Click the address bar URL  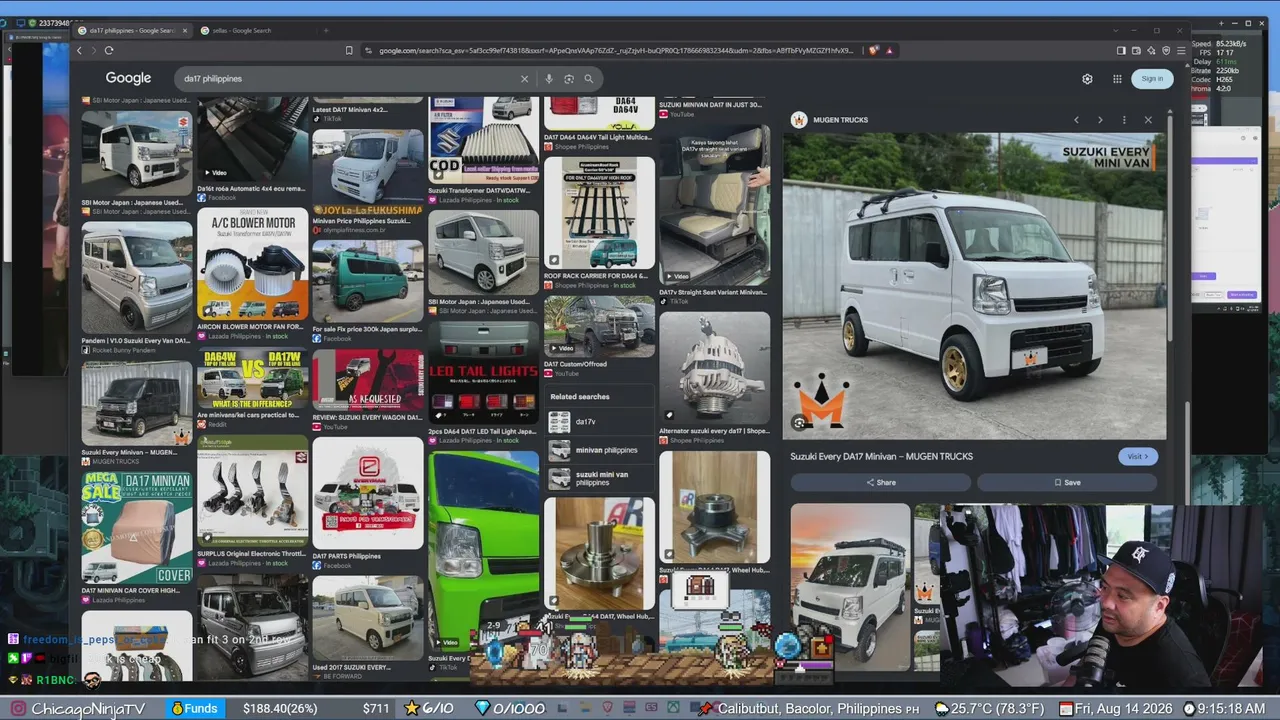tap(616, 50)
